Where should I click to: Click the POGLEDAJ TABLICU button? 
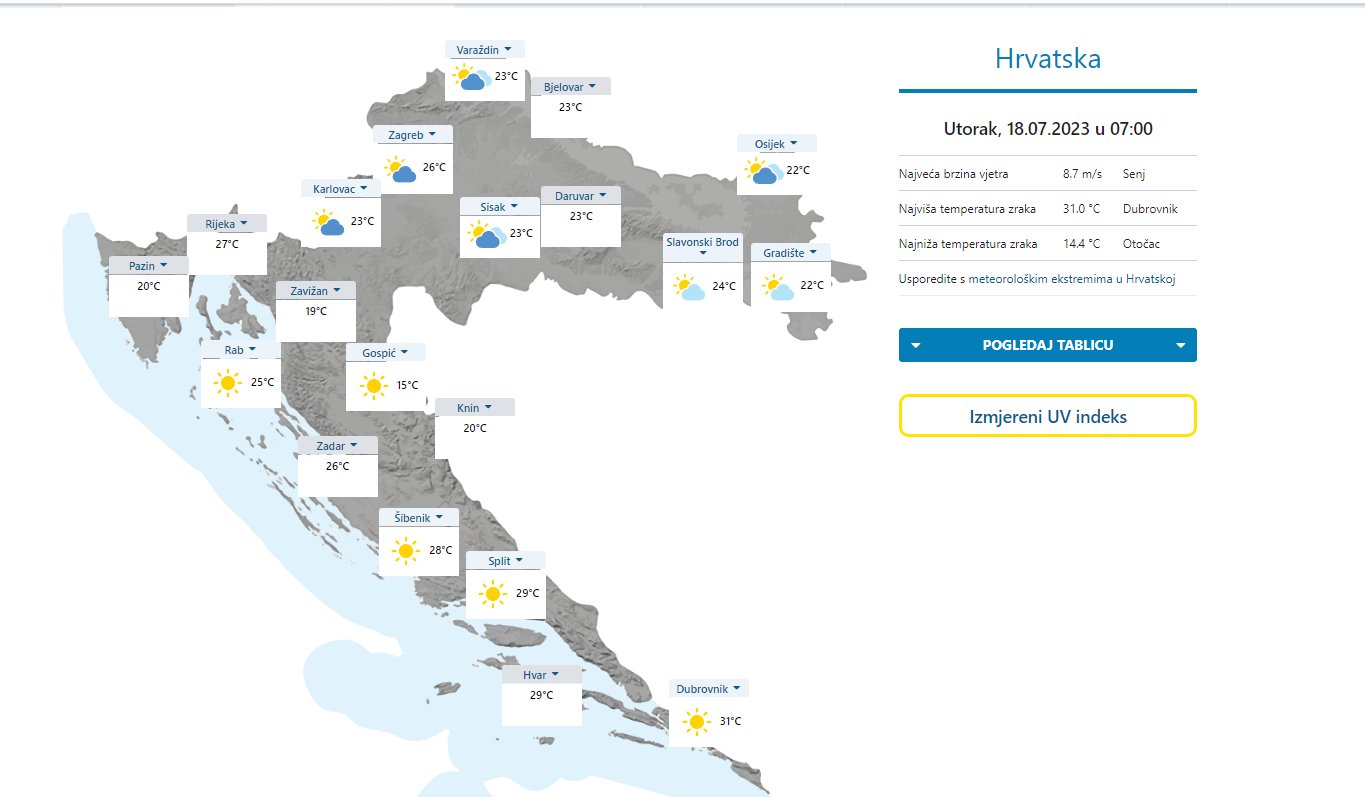pyautogui.click(x=1047, y=345)
